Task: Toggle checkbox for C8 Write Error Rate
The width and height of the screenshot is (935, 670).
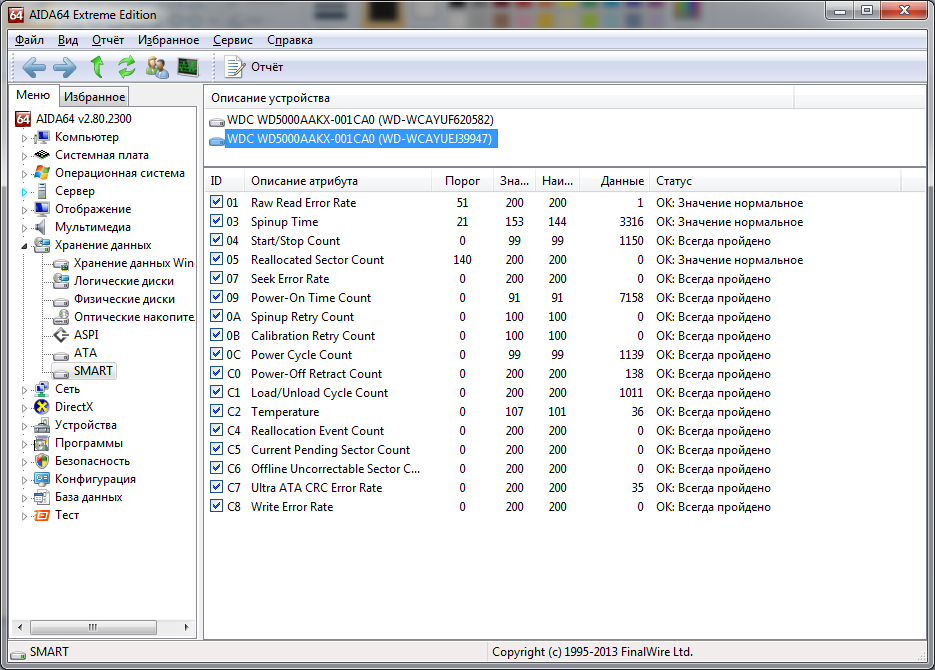Action: (216, 506)
